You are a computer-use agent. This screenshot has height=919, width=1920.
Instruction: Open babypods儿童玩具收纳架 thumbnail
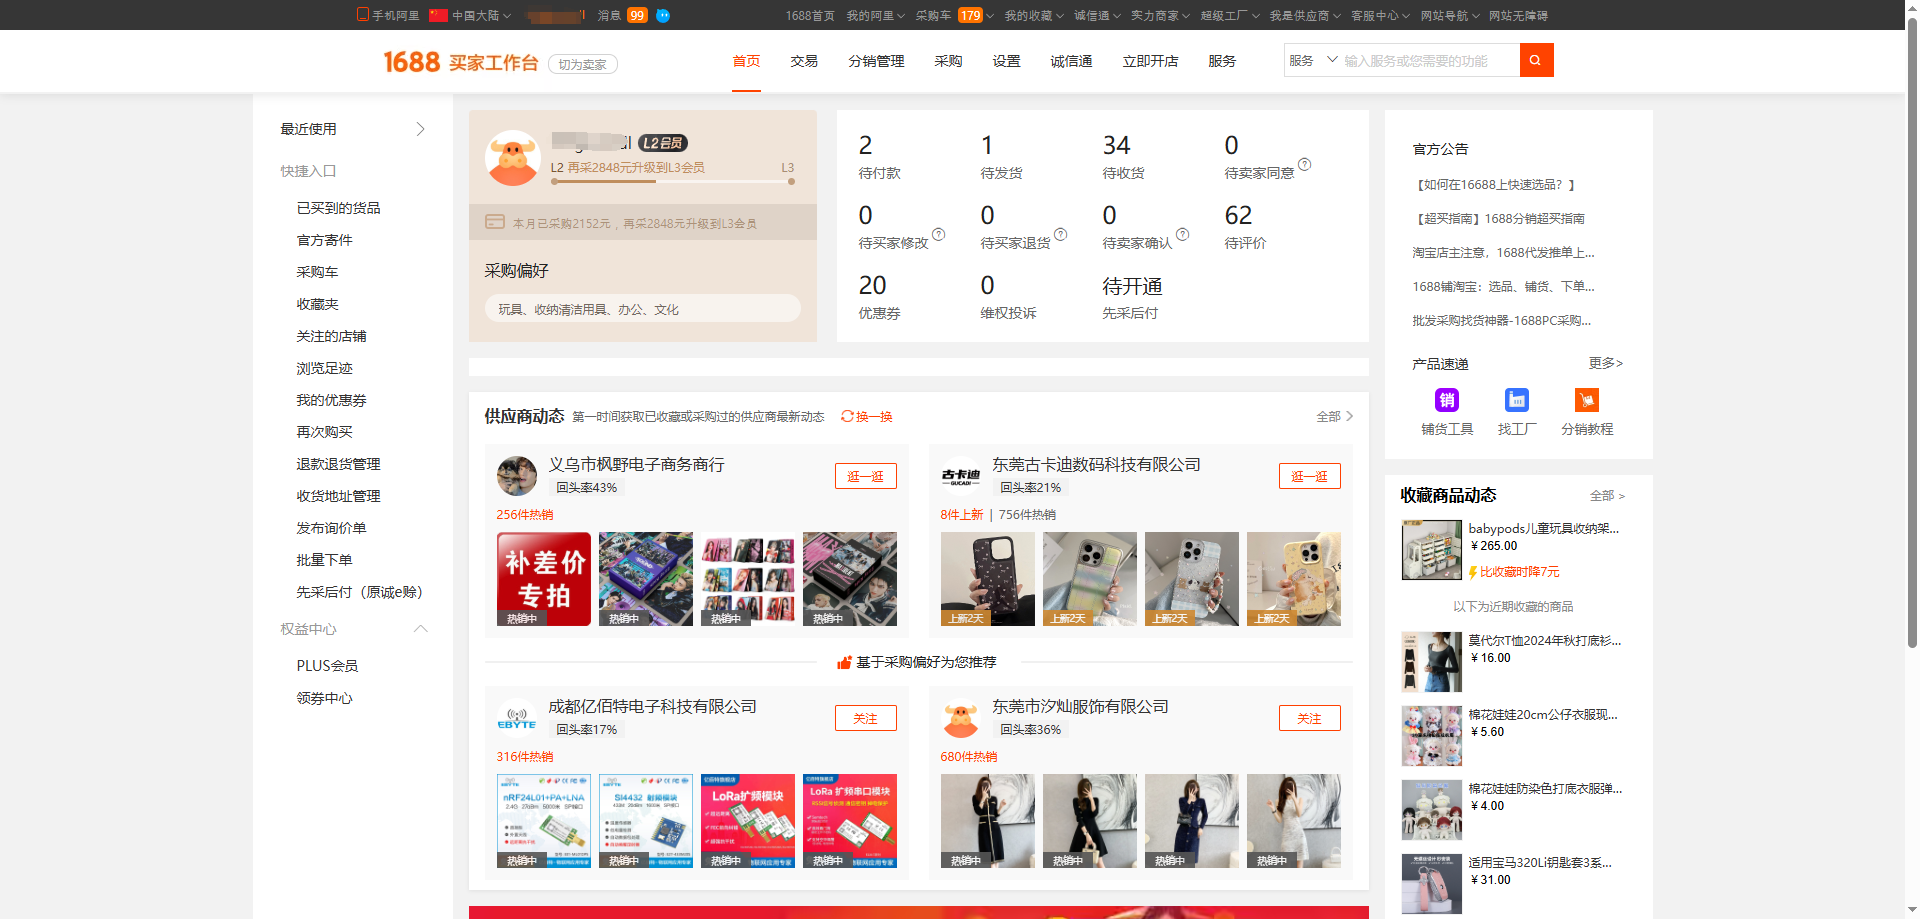click(x=1432, y=550)
